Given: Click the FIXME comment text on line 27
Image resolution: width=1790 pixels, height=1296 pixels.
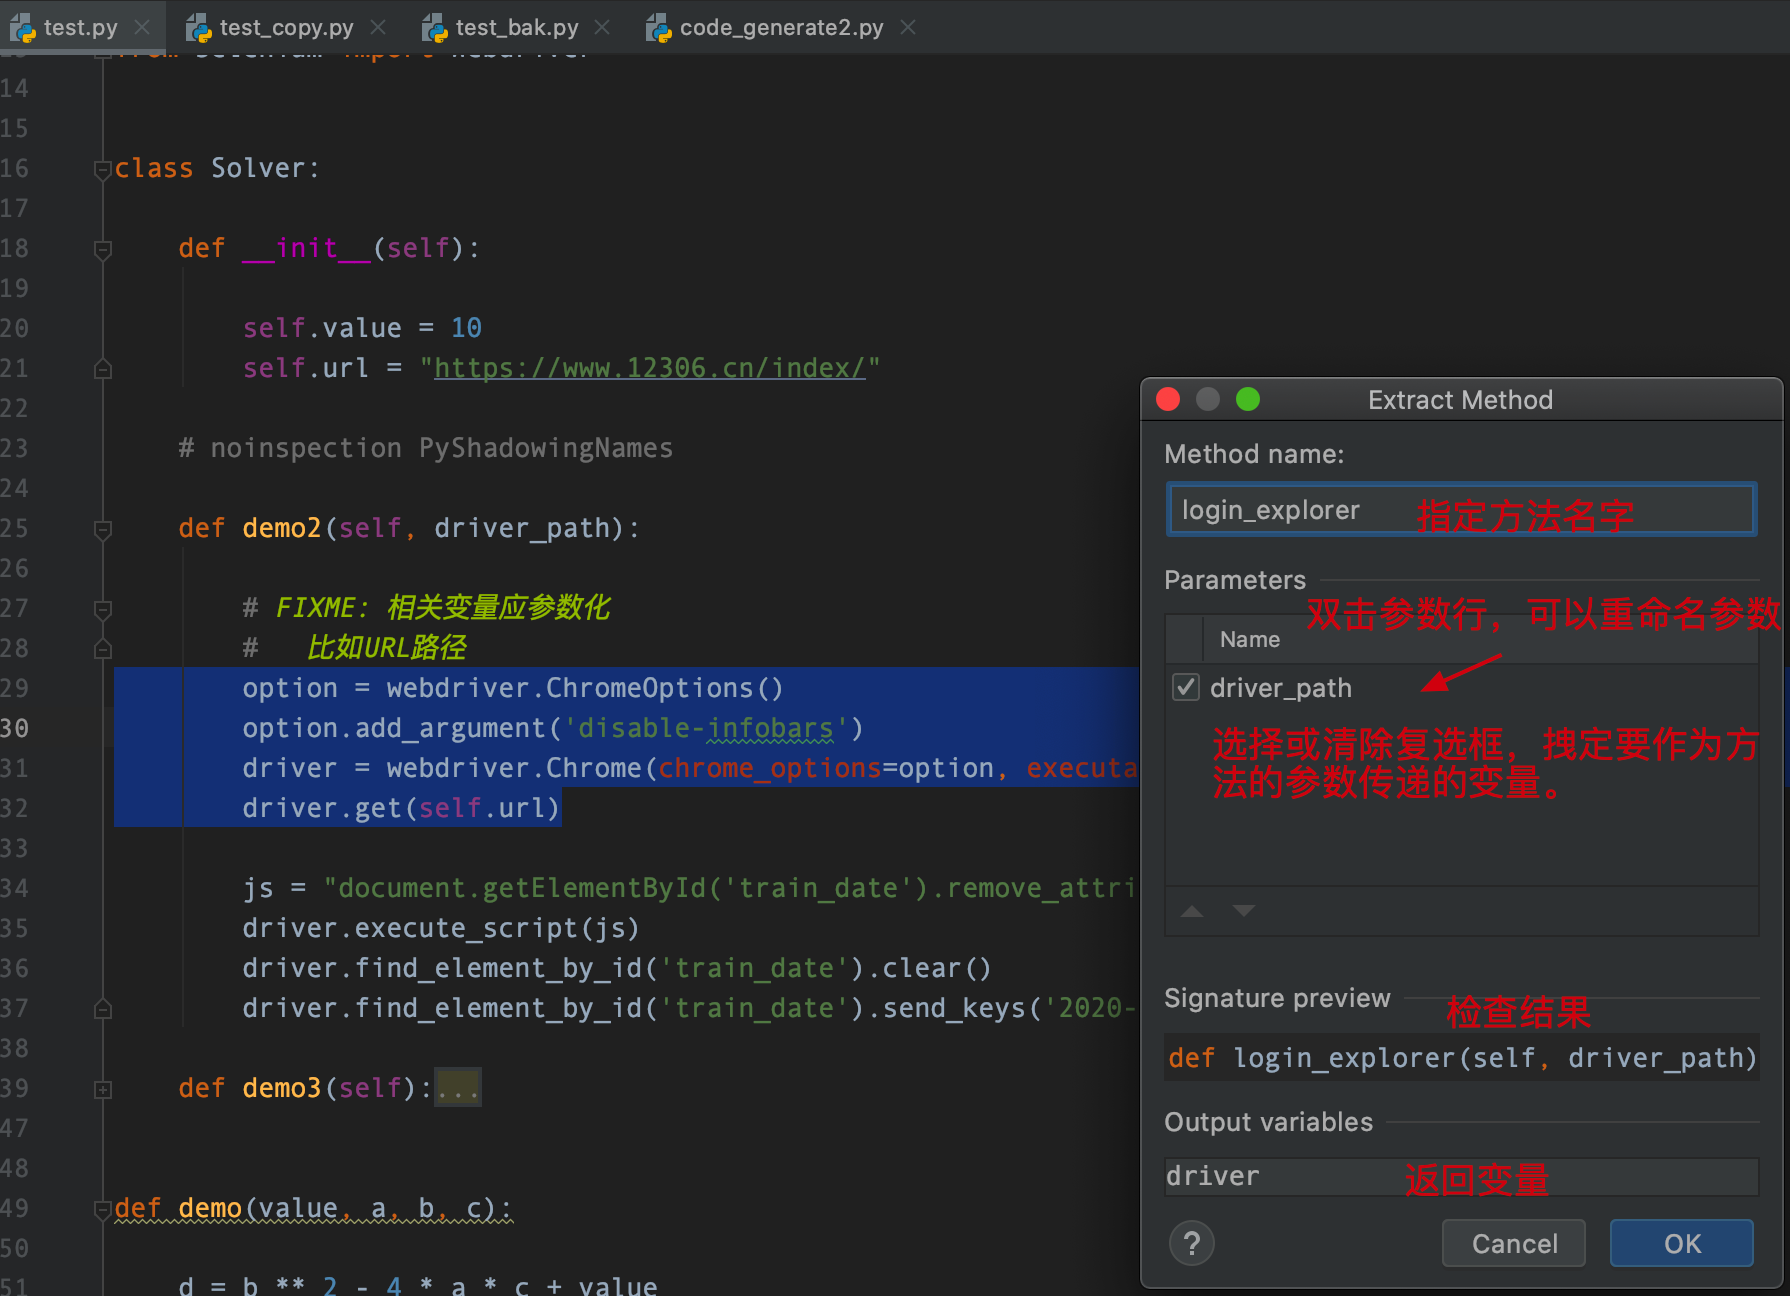Looking at the screenshot, I should click(427, 608).
